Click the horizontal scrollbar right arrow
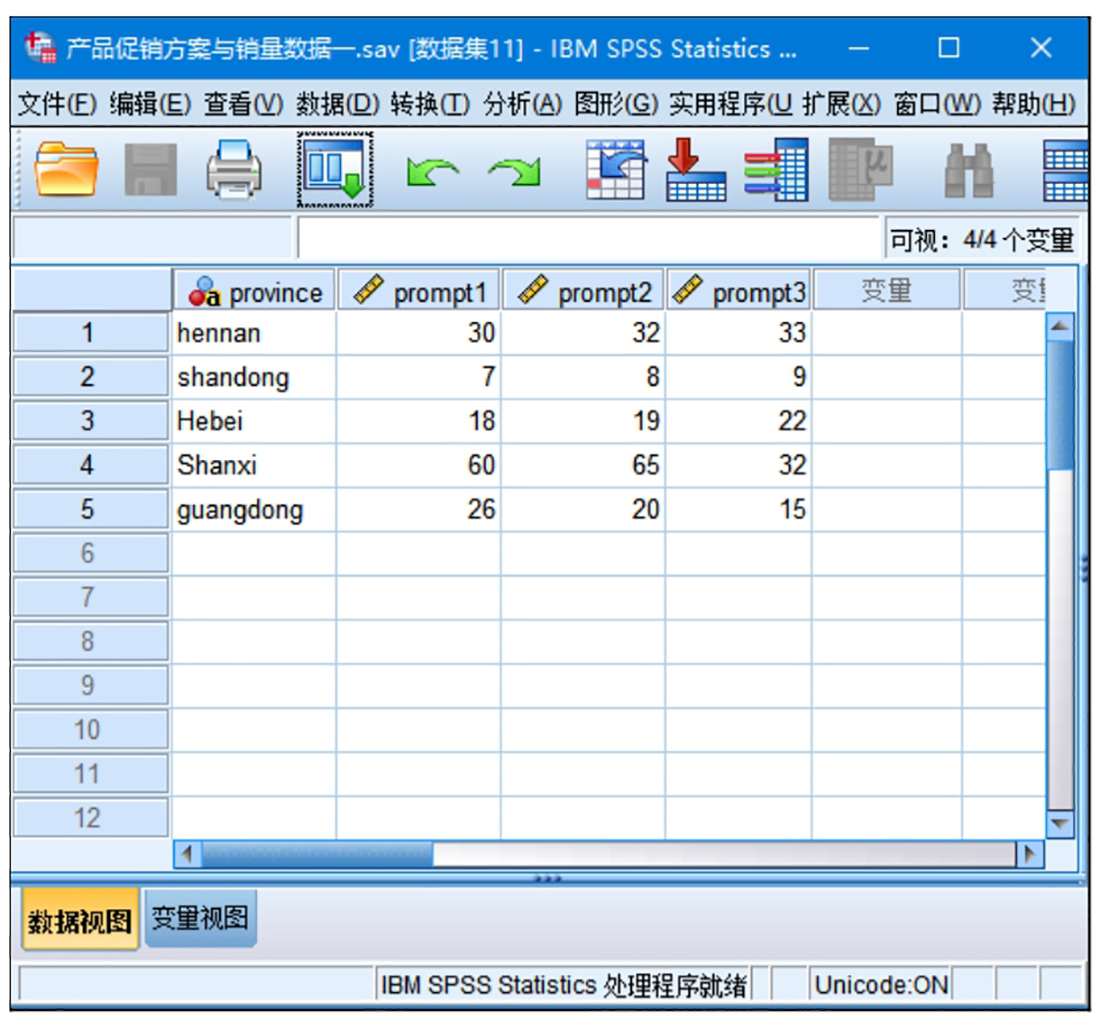1100x1019 pixels. click(1027, 855)
